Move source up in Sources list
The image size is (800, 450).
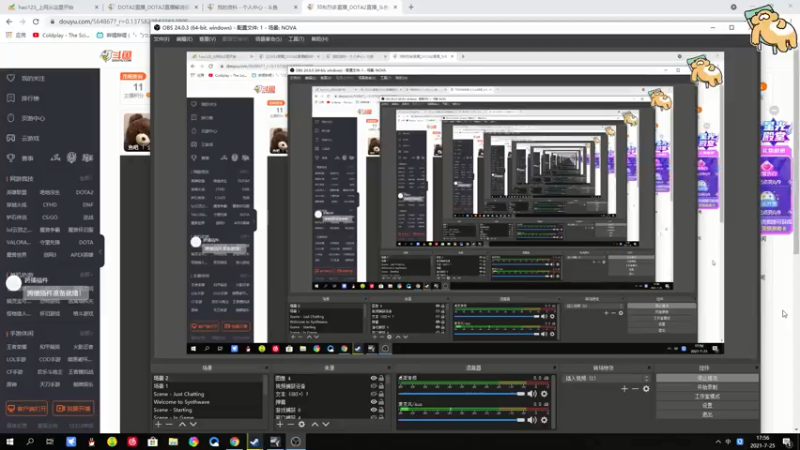(315, 424)
